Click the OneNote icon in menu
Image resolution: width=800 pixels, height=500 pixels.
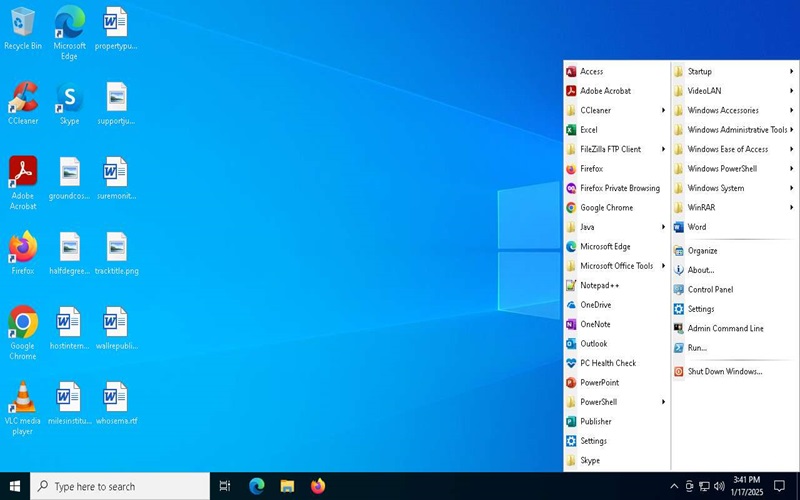coord(571,324)
